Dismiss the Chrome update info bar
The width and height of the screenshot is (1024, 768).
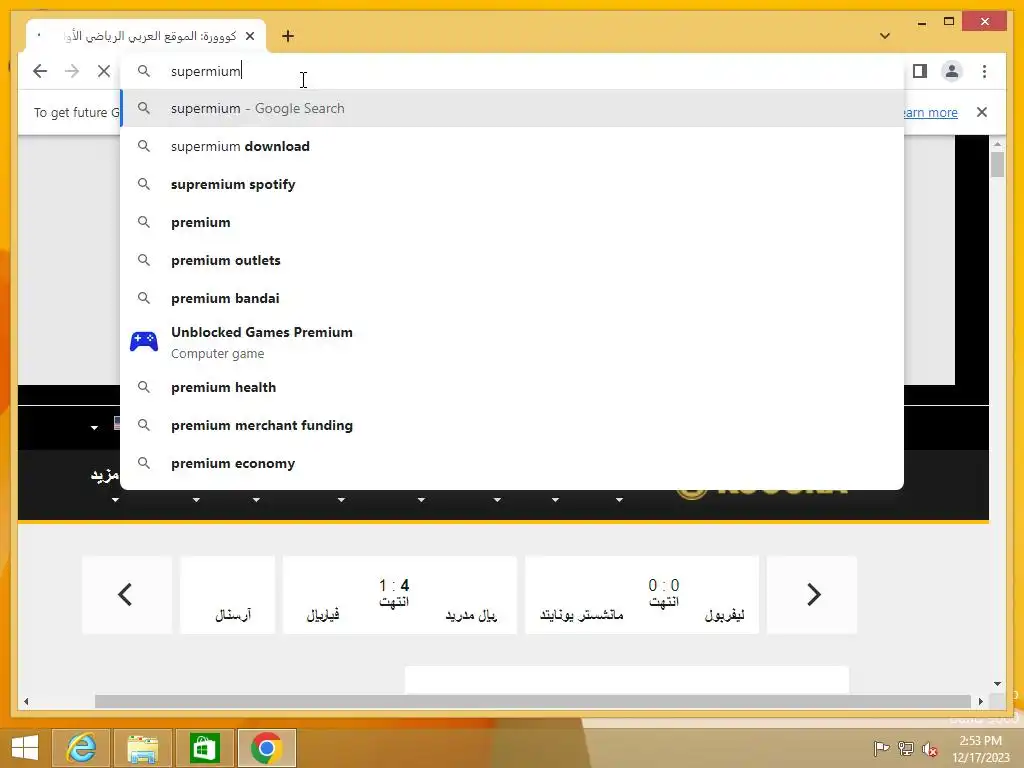tap(982, 112)
